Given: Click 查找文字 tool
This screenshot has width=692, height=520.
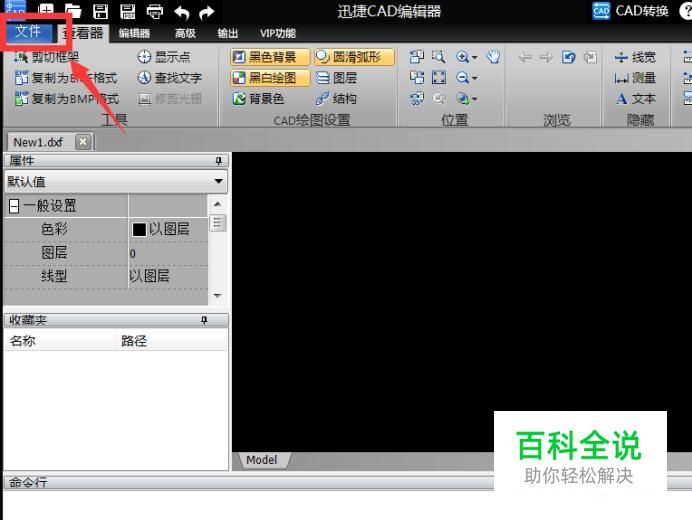Looking at the screenshot, I should pos(169,78).
